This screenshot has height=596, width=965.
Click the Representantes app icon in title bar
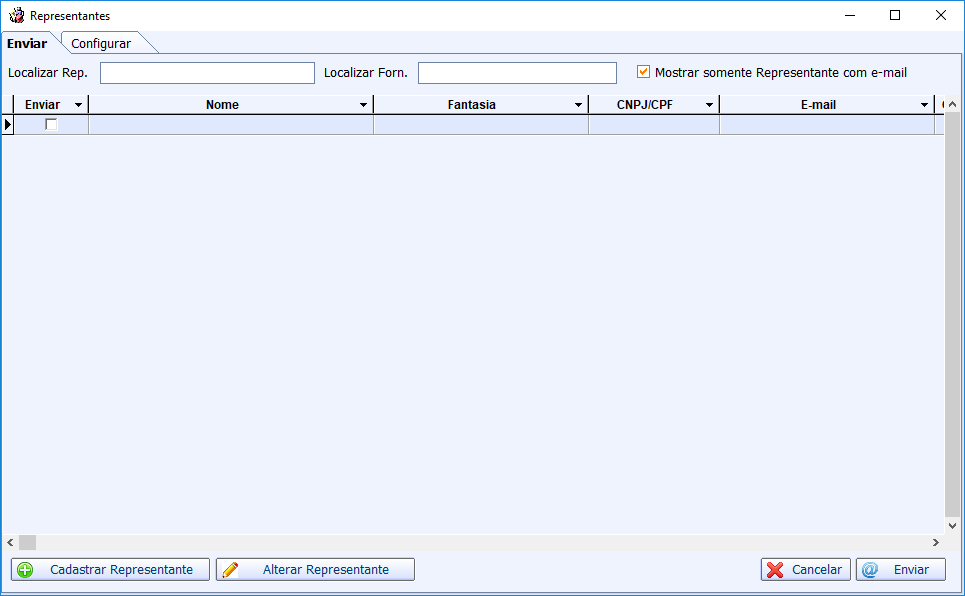point(16,16)
